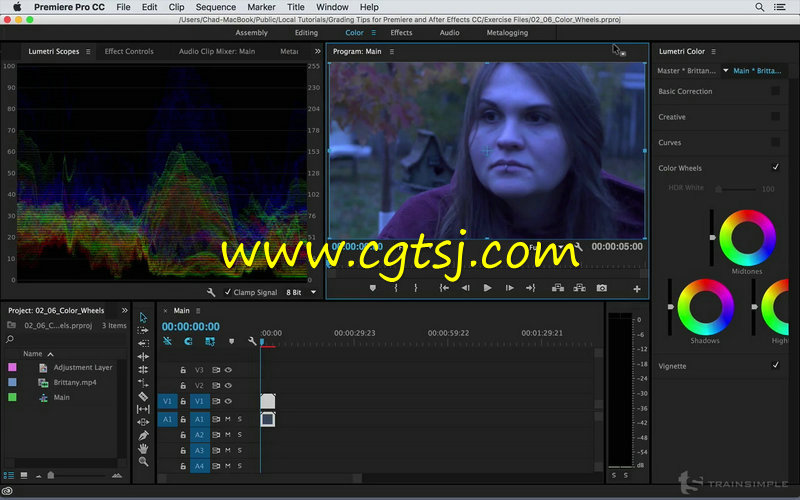This screenshot has width=800, height=500.
Task: Open the Sequence menu
Action: [216, 7]
